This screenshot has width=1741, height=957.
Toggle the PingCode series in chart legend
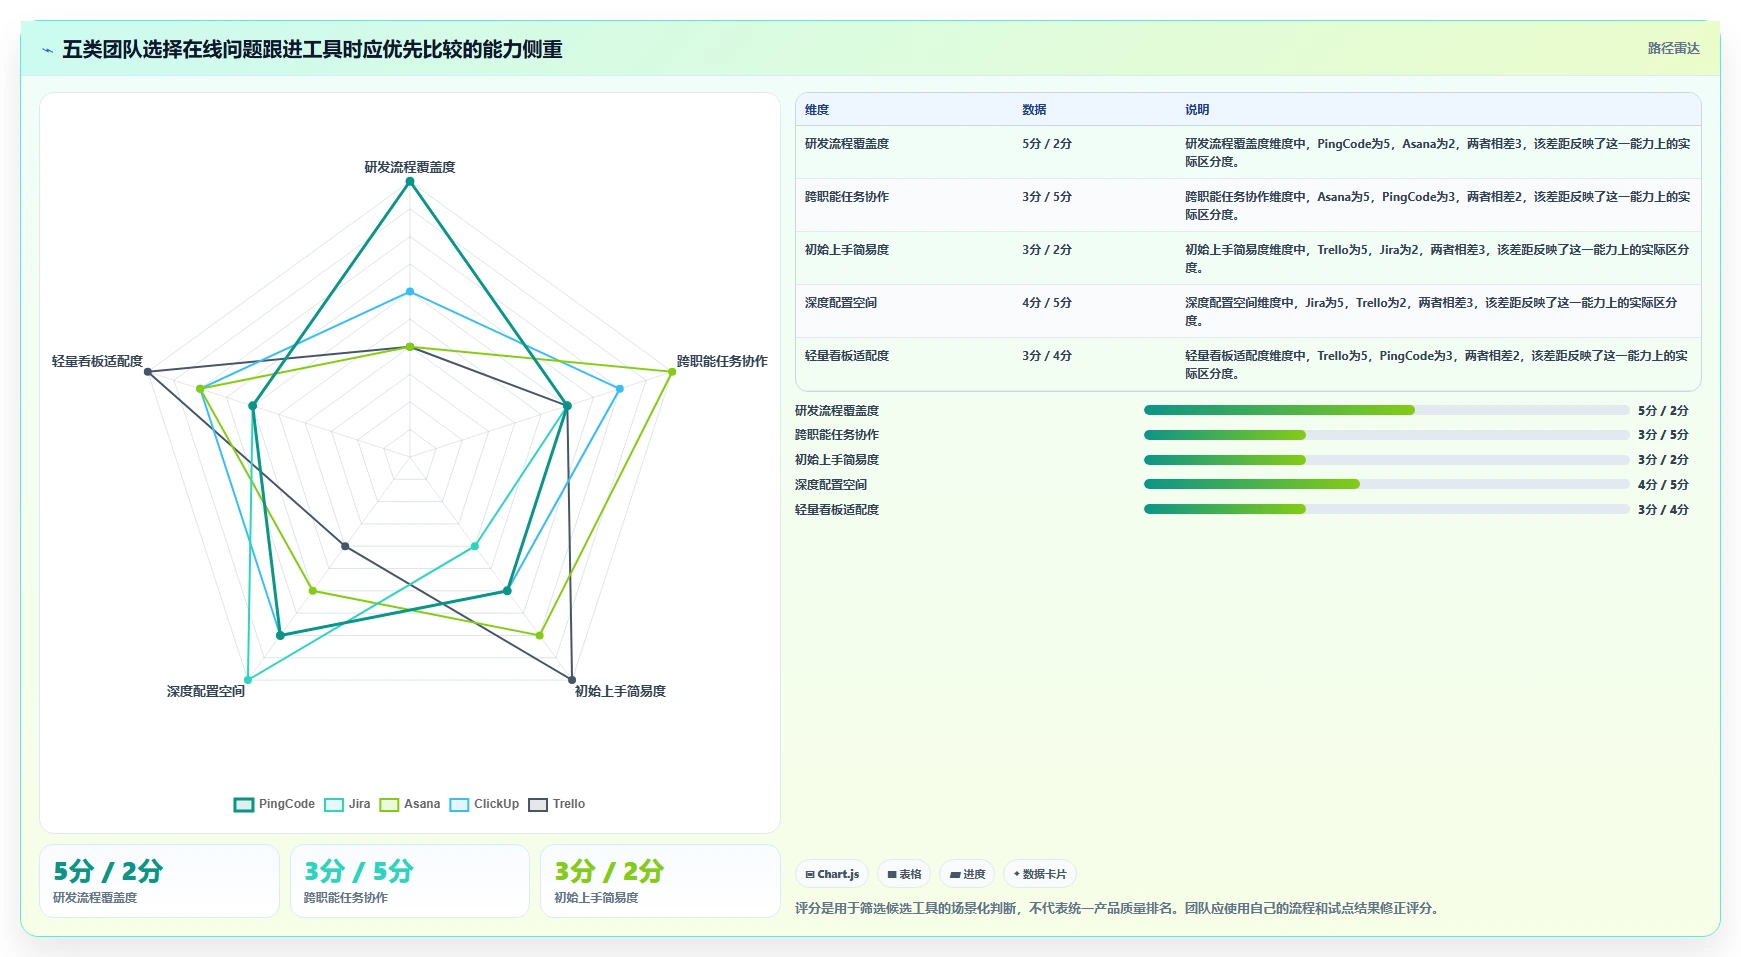pyautogui.click(x=274, y=804)
